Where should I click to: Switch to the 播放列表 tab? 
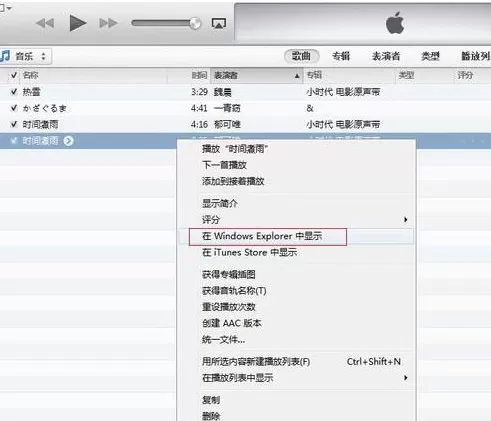(476, 56)
